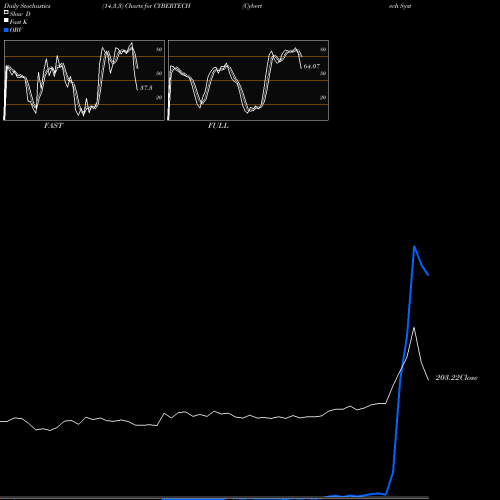Click the 20 level label in FULL chart

[x=323, y=97]
